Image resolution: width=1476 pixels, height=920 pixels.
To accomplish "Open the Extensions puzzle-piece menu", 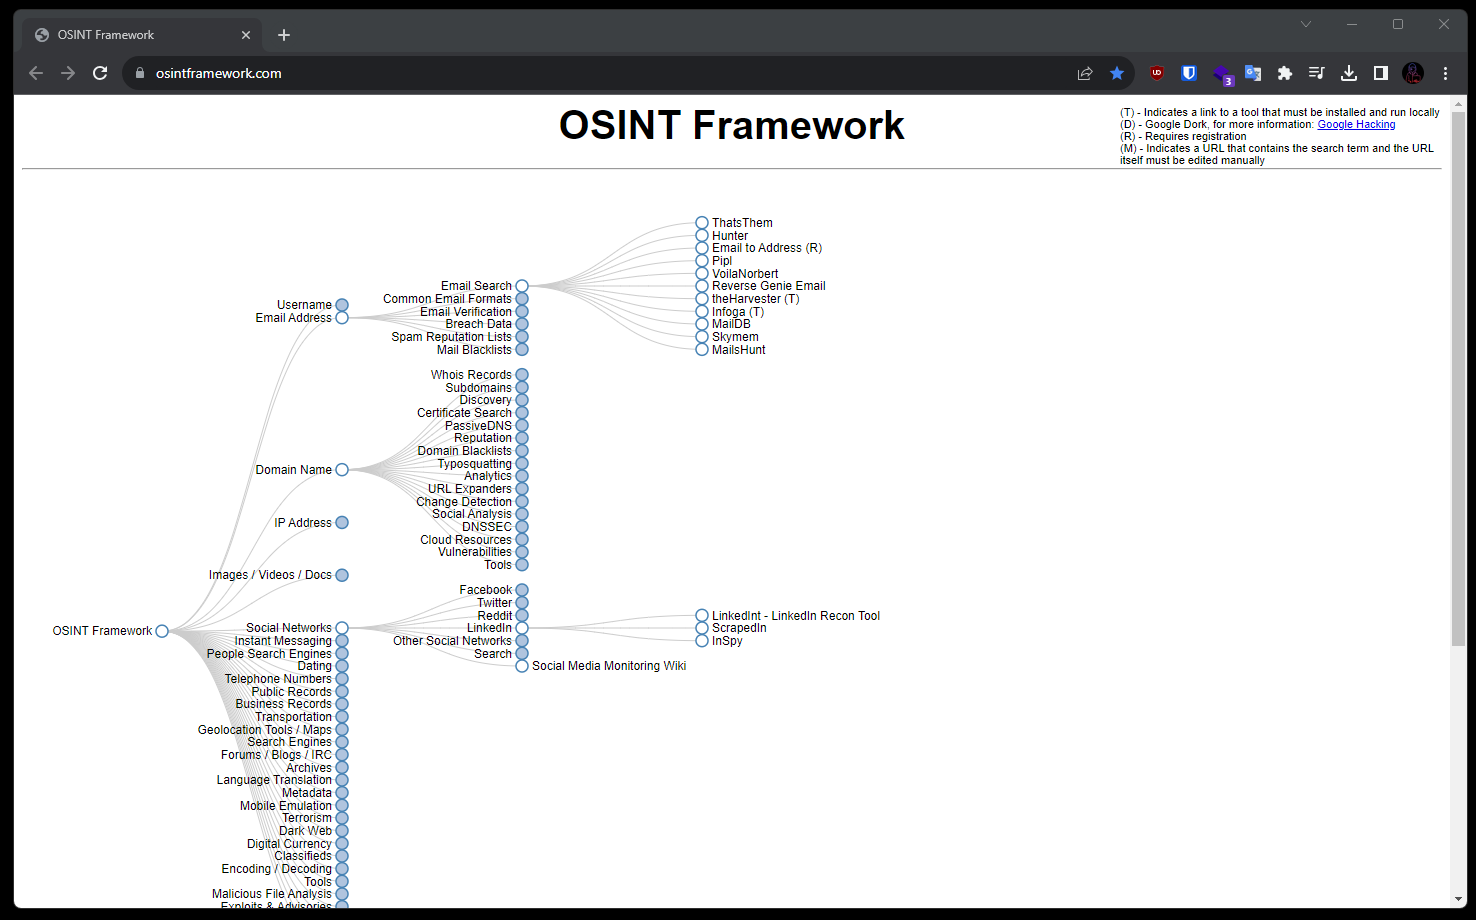I will click(x=1285, y=73).
